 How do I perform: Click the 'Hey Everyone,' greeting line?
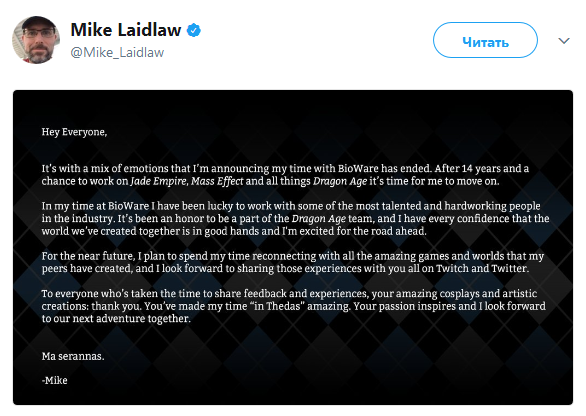point(74,132)
